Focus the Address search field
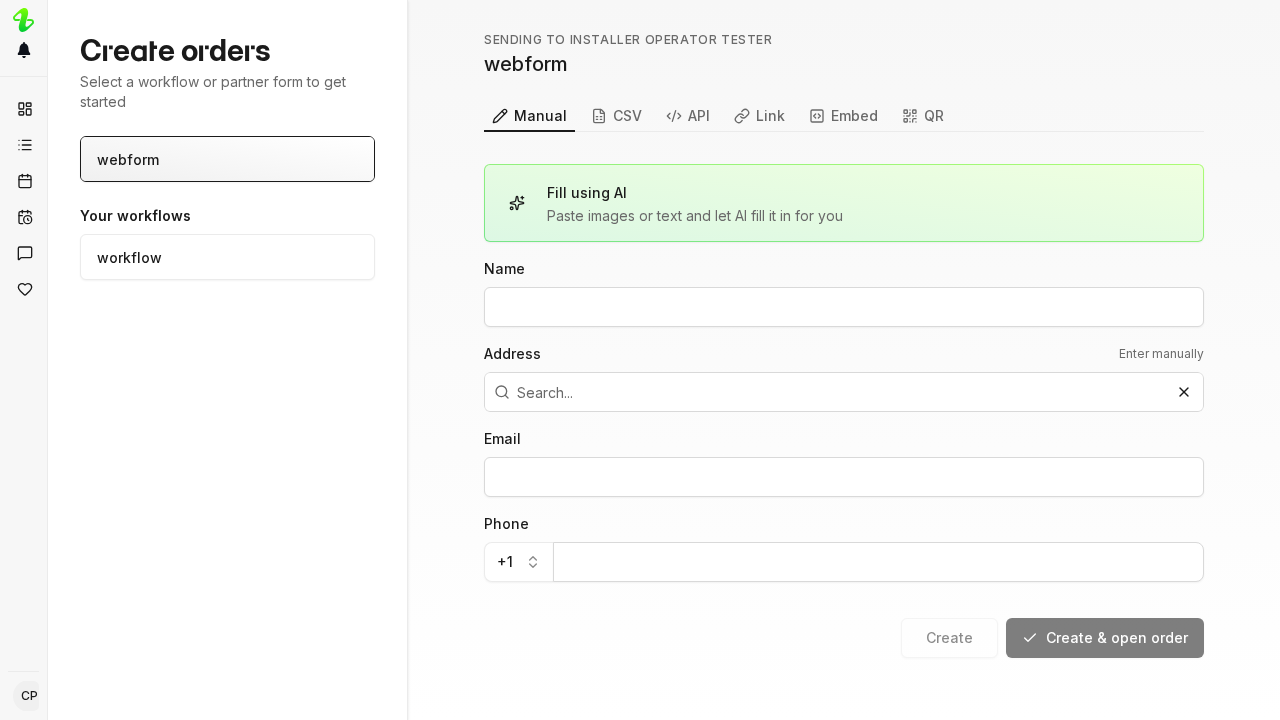This screenshot has width=1280, height=720. (844, 392)
